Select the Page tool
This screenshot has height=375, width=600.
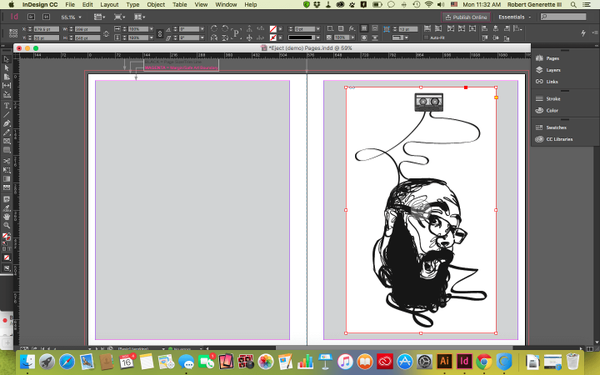7,77
